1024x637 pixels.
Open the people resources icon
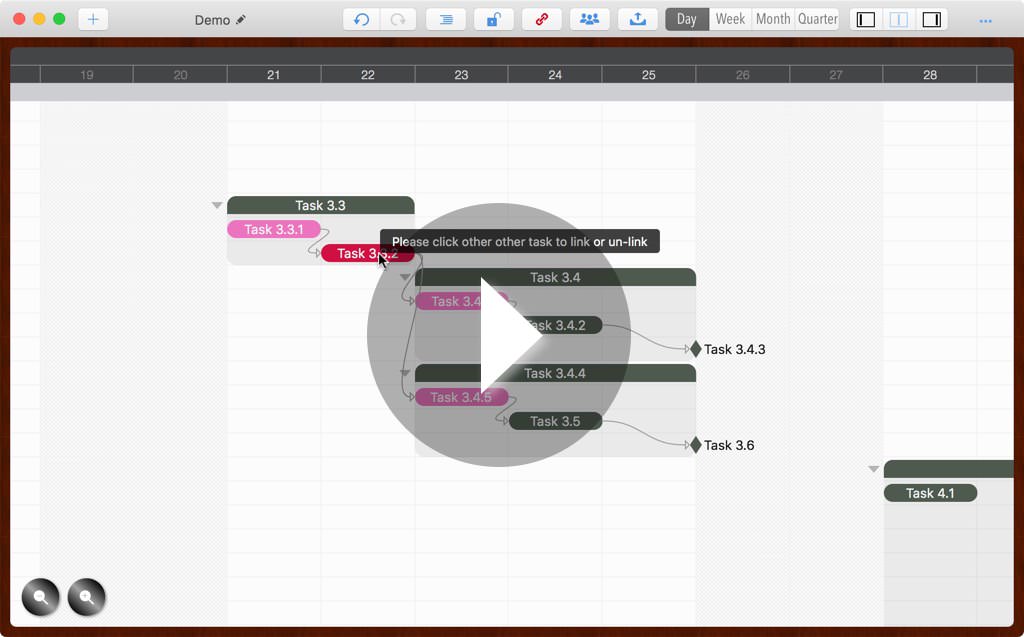589,19
